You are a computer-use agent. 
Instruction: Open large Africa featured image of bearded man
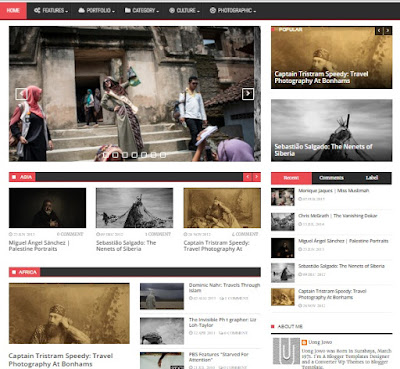click(69, 313)
